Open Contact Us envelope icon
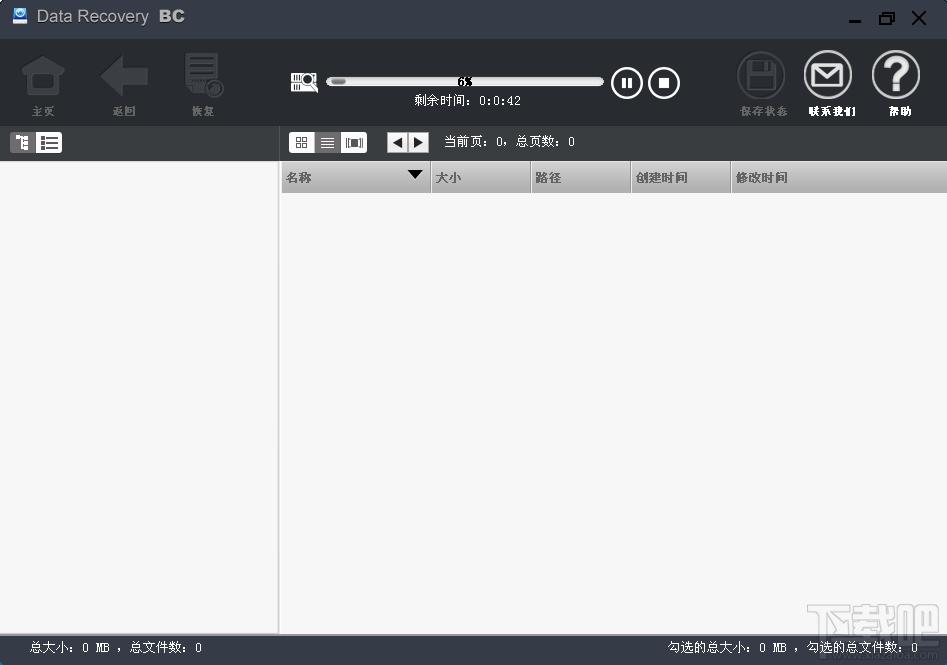 [829, 77]
